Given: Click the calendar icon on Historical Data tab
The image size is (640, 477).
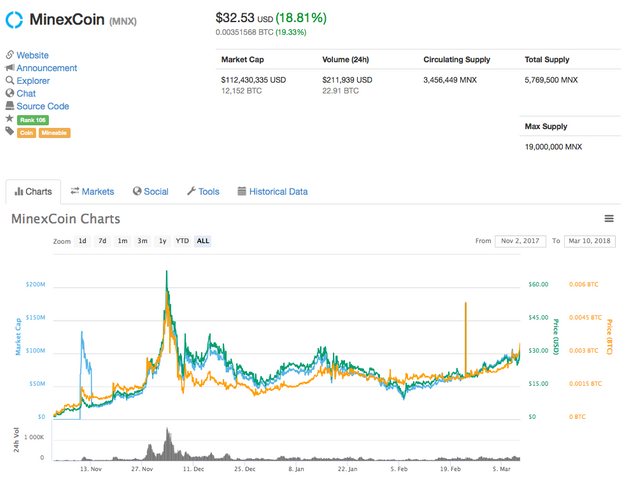Looking at the screenshot, I should point(242,191).
